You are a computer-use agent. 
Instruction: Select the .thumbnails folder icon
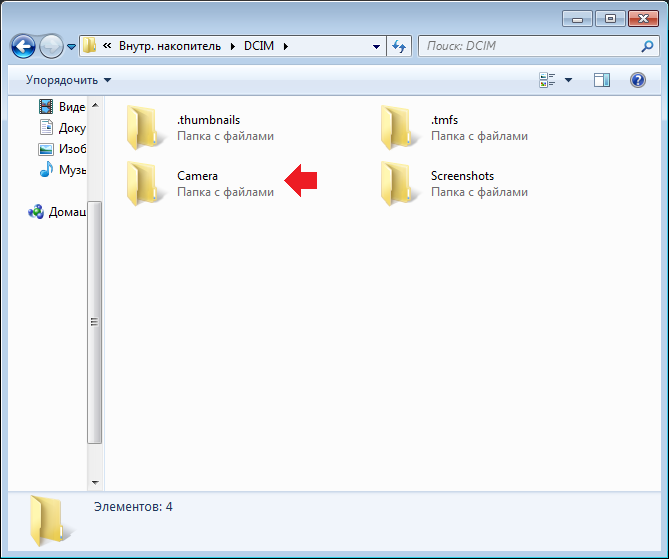[144, 128]
